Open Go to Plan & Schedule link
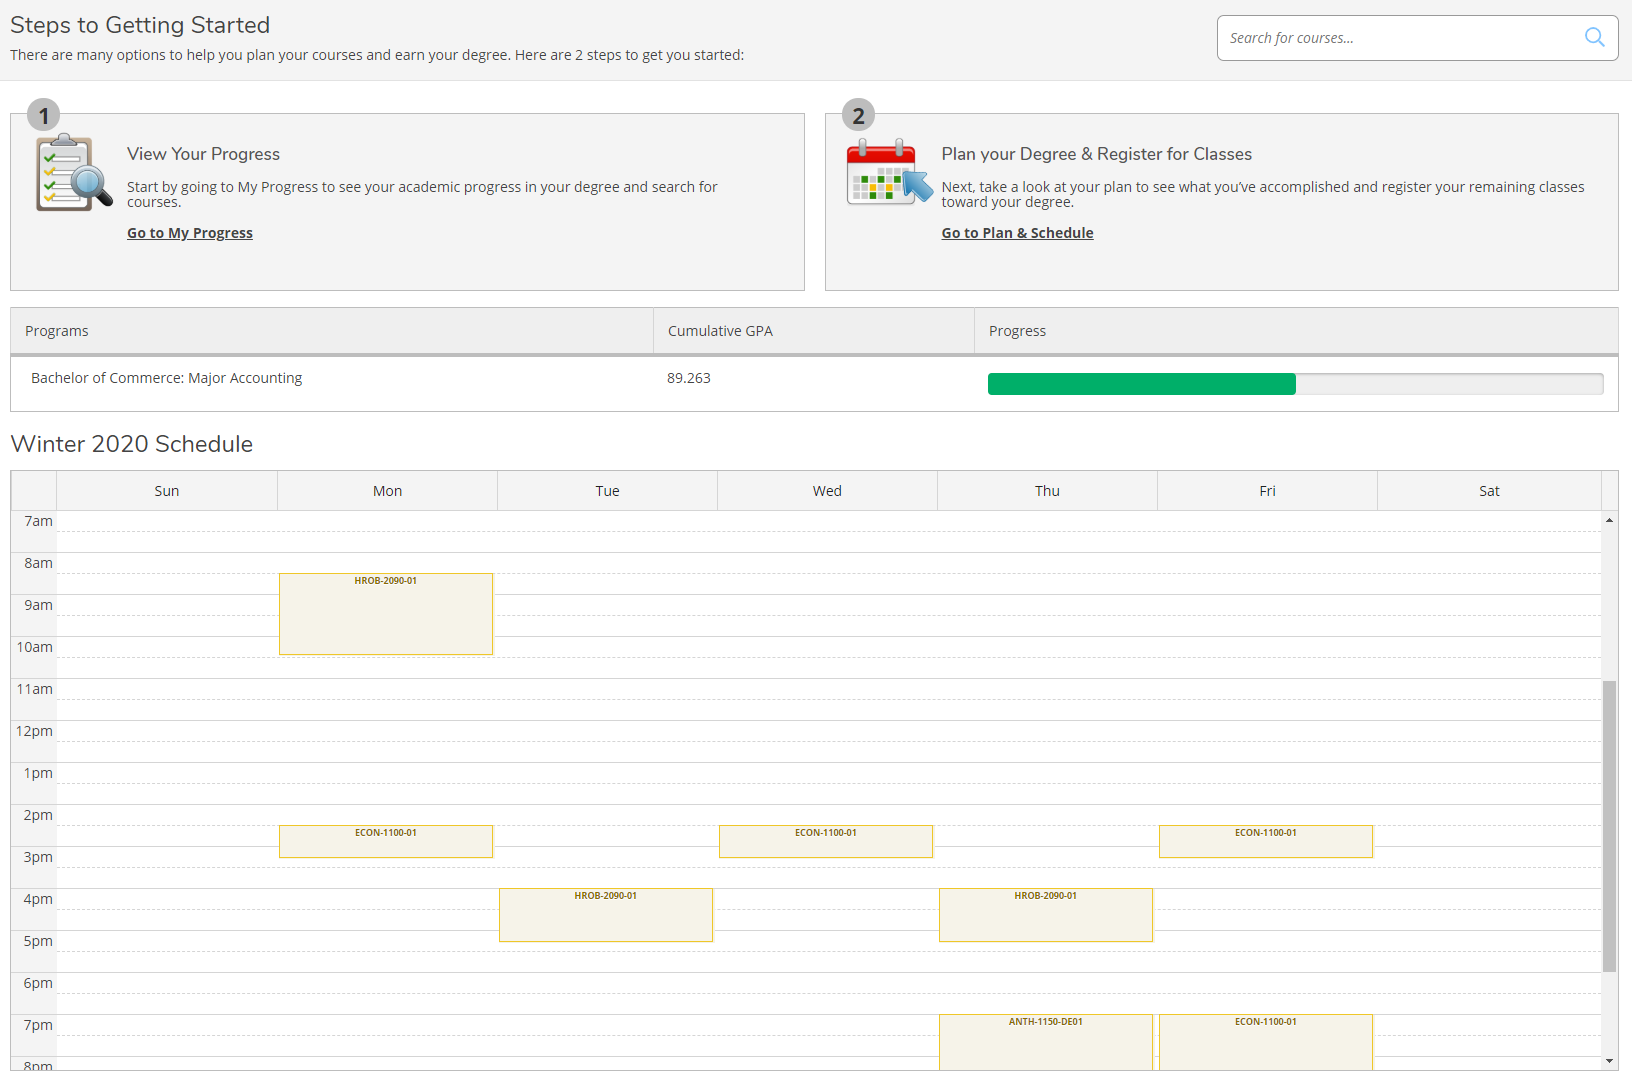The height and width of the screenshot is (1081, 1632). click(x=1017, y=233)
